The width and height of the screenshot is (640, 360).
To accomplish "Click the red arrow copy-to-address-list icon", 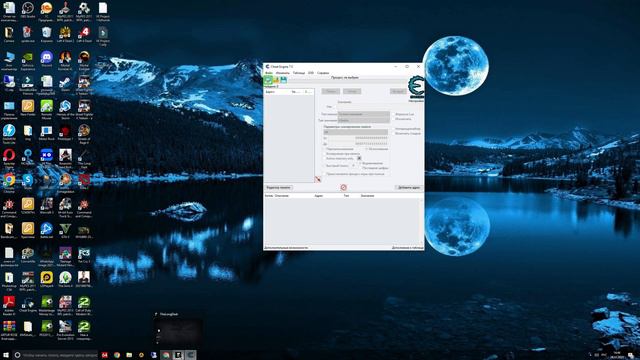I will coord(318,179).
